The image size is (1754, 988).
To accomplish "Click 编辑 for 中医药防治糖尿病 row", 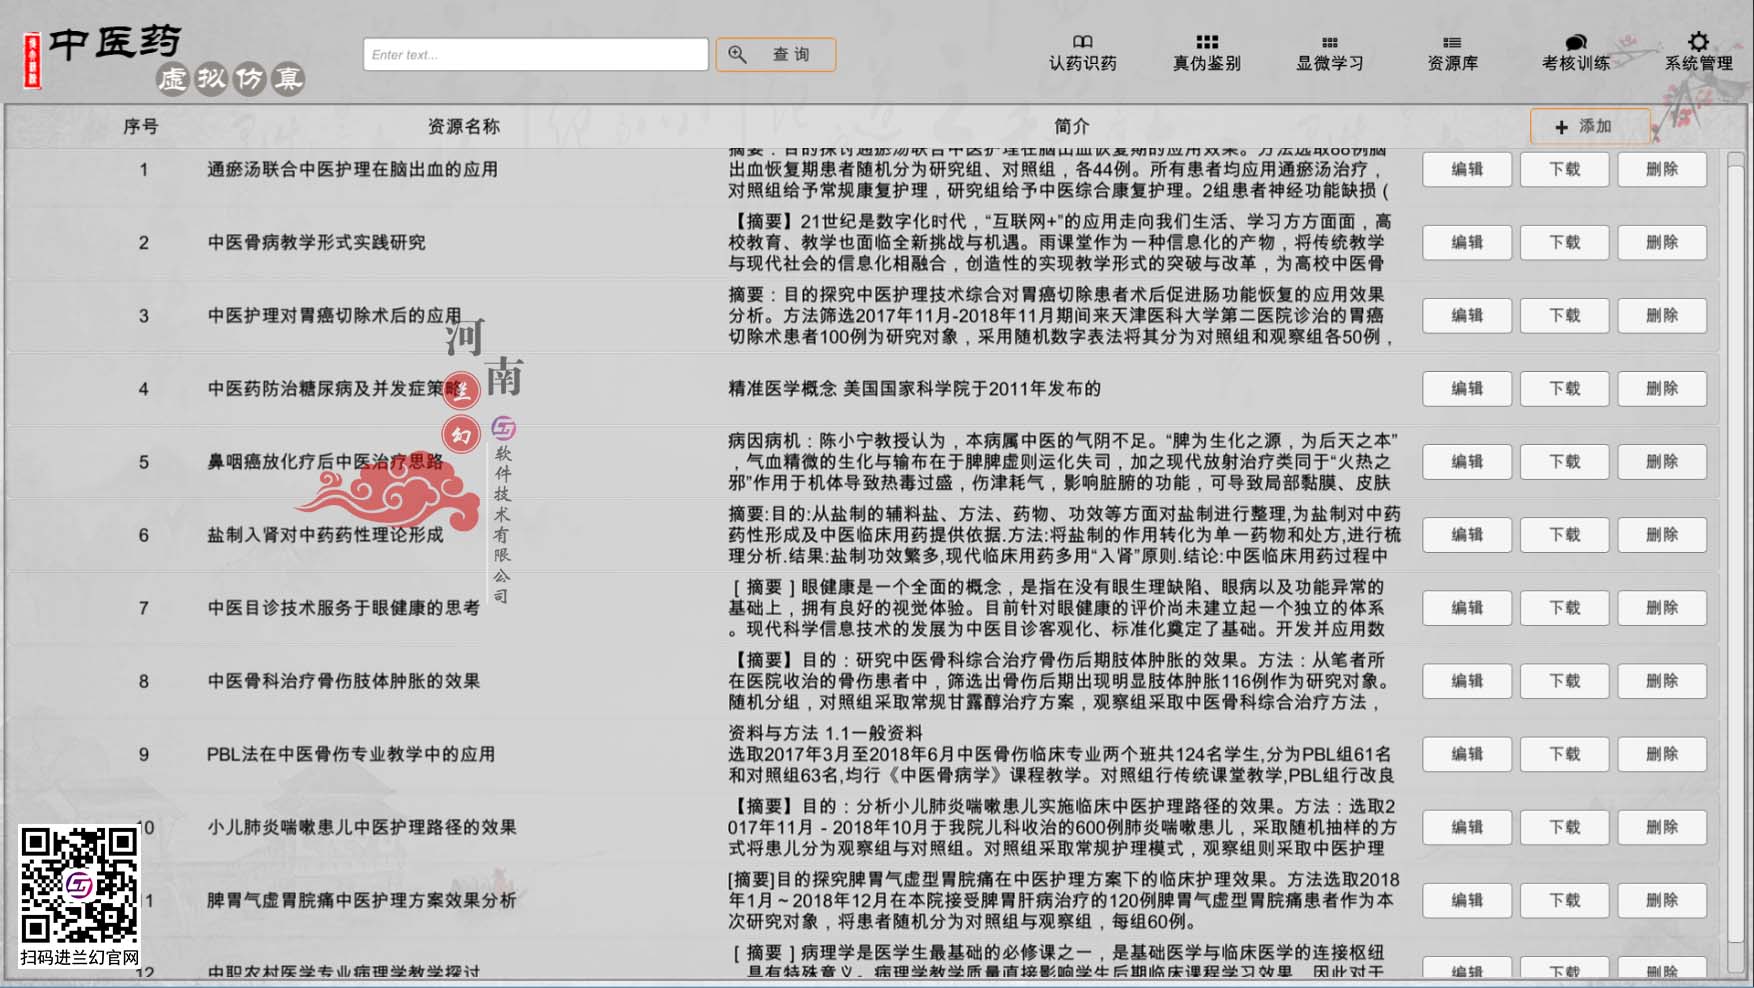I will pyautogui.click(x=1466, y=388).
